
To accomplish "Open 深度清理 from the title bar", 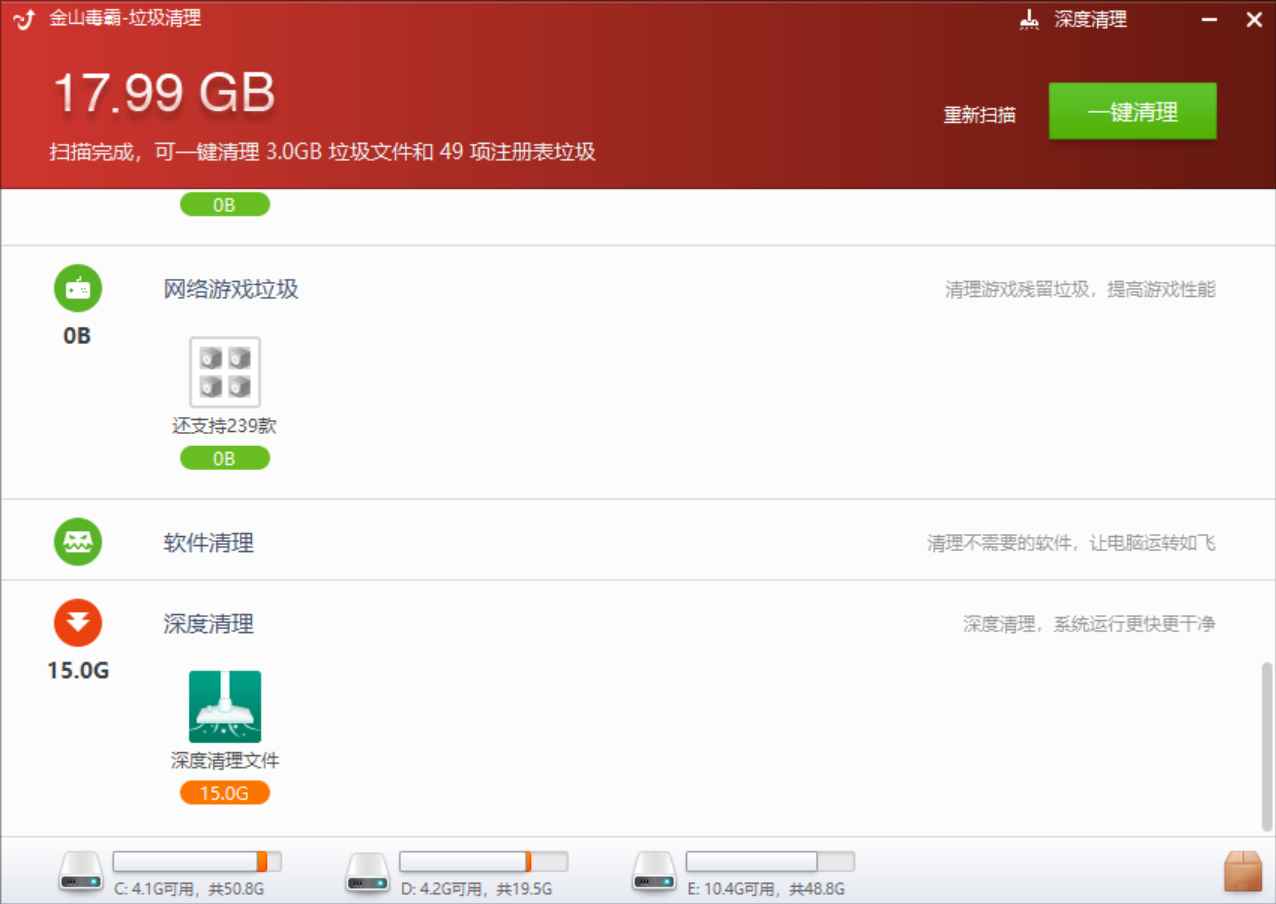I will 1089,18.
